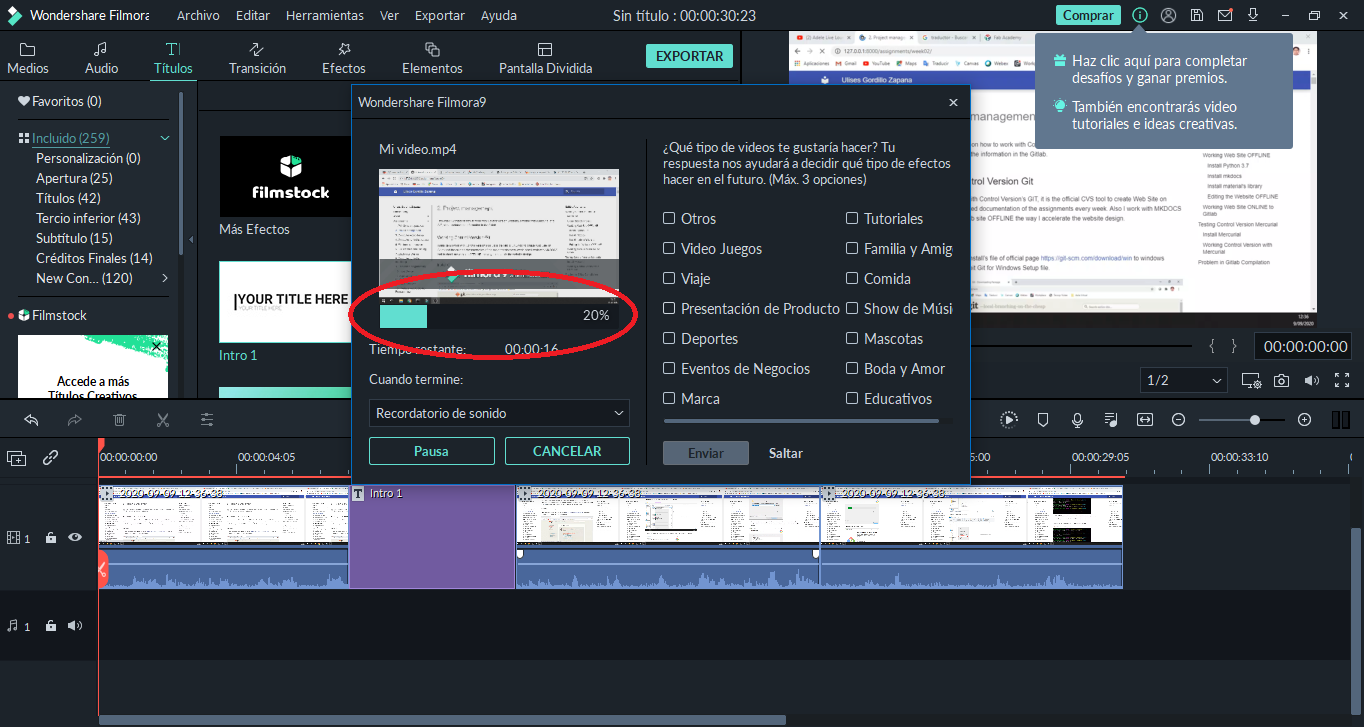This screenshot has width=1364, height=727.
Task: Click the render preview icon
Action: (1009, 420)
